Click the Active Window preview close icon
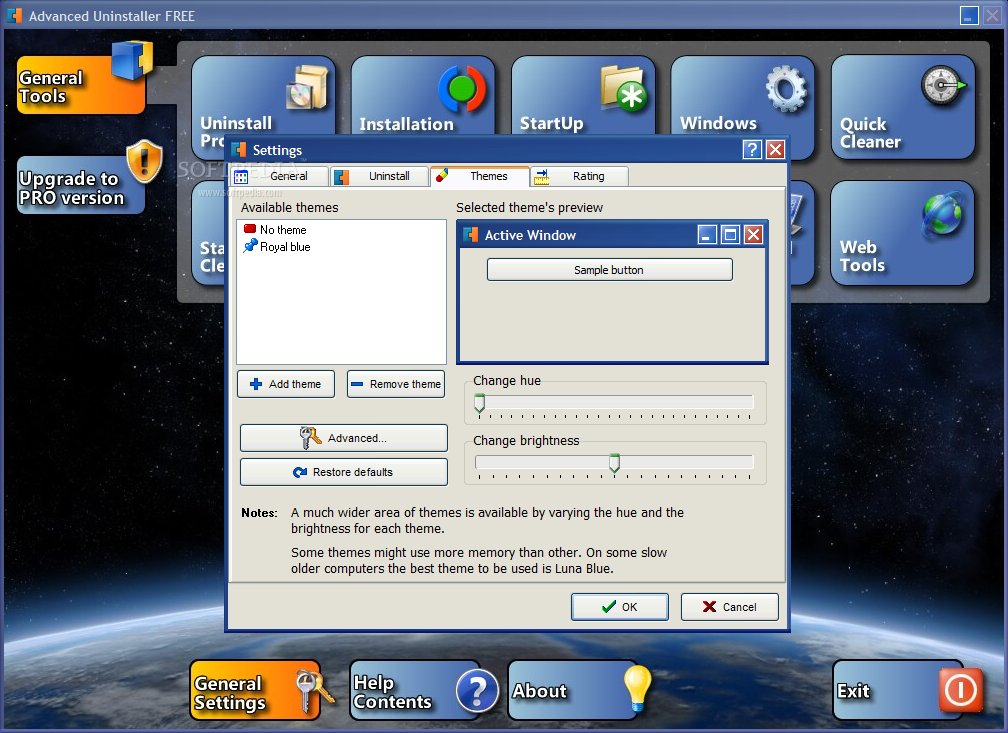 [x=753, y=235]
